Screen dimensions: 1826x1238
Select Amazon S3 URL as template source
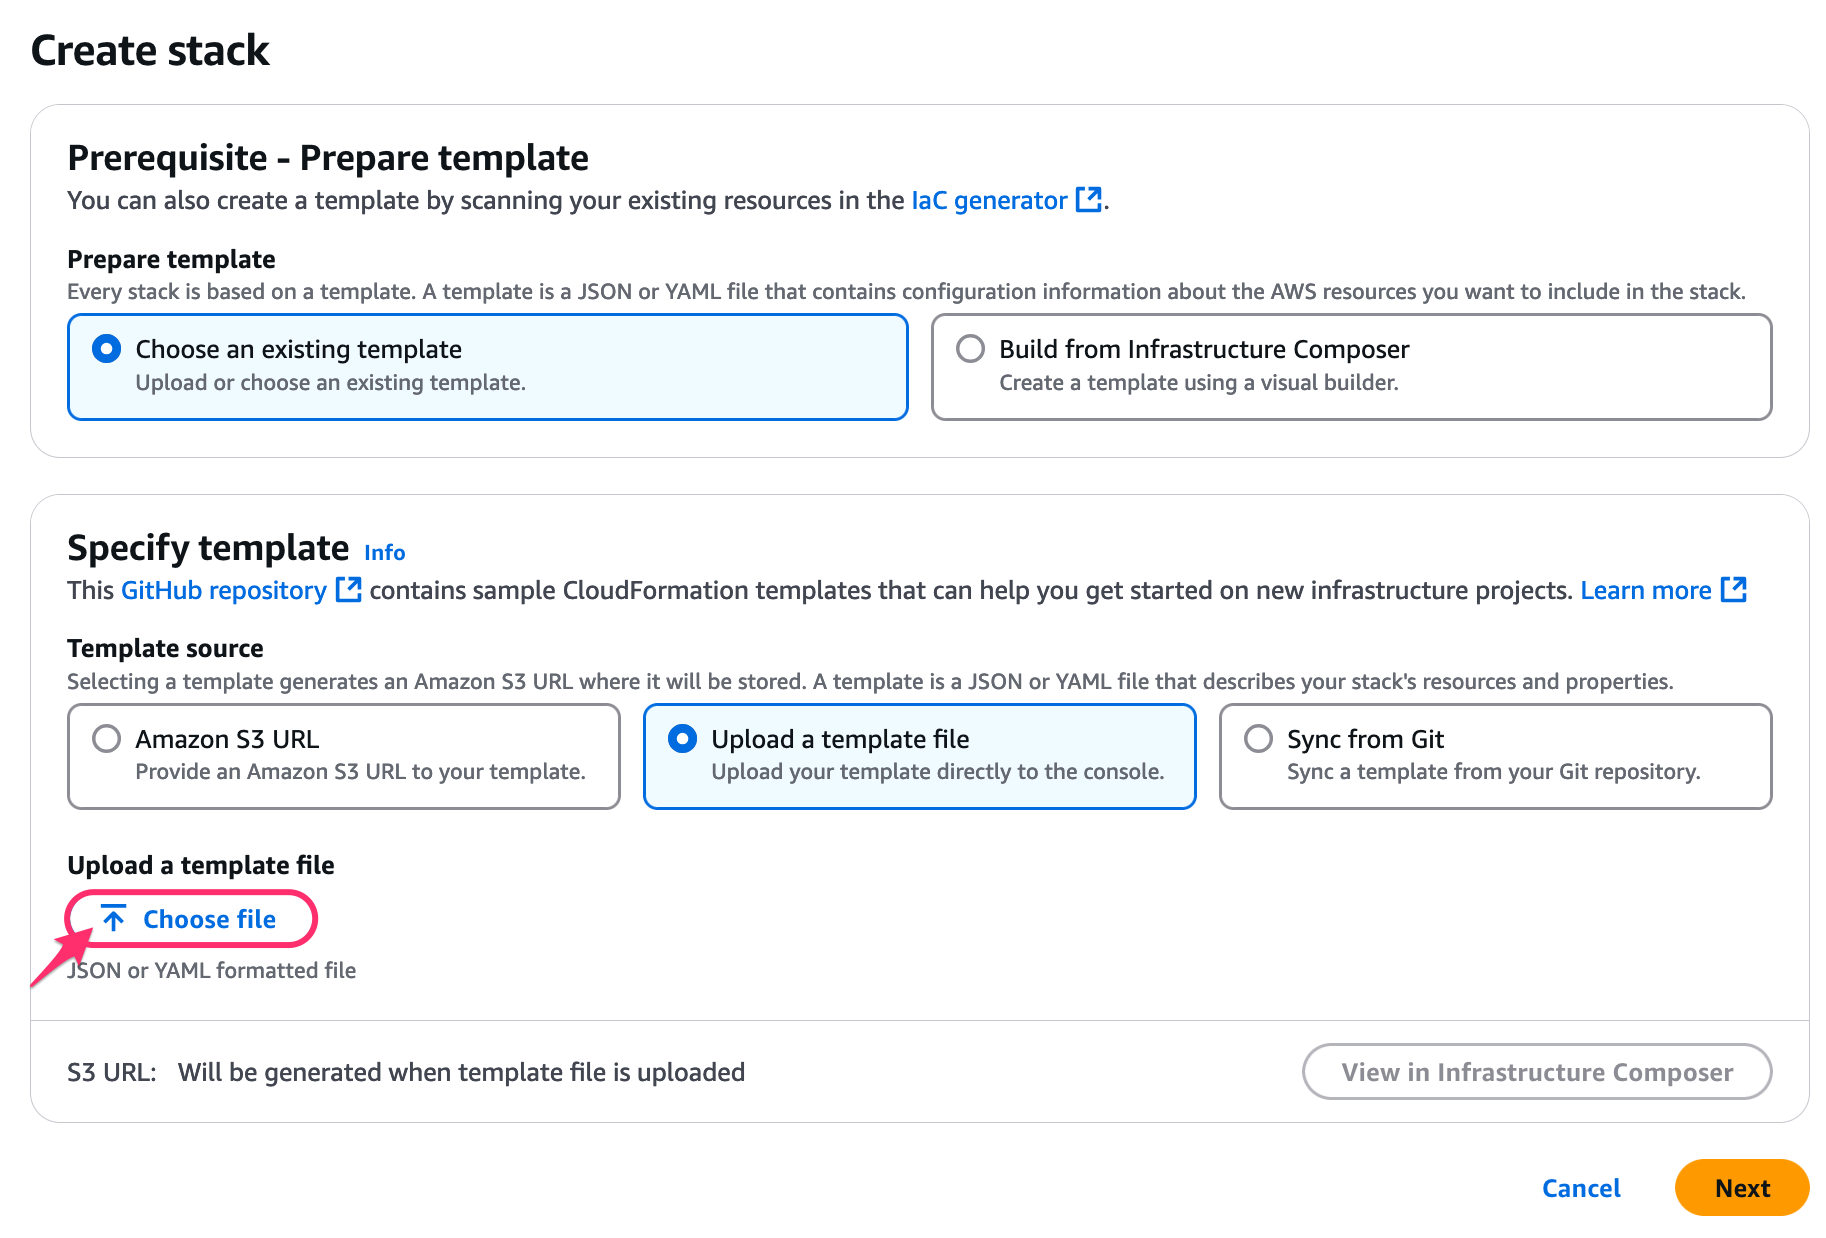[x=106, y=739]
